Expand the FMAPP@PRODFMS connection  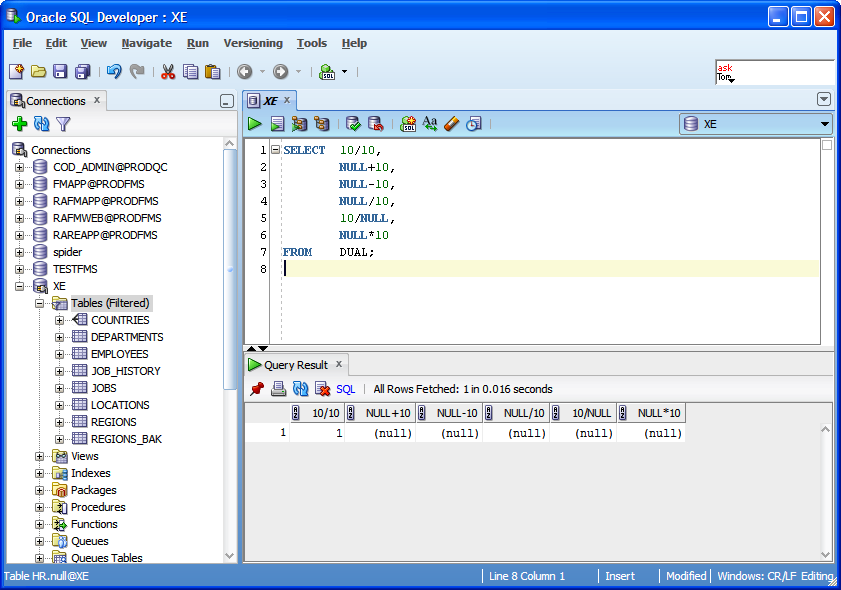(x=19, y=185)
